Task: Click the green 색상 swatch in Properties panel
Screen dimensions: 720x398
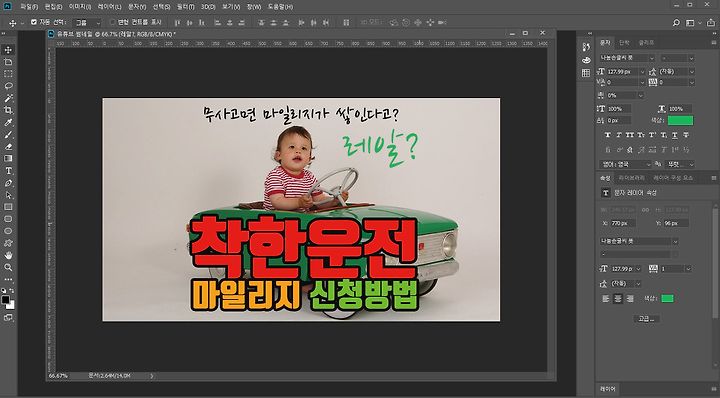Action: [x=667, y=298]
